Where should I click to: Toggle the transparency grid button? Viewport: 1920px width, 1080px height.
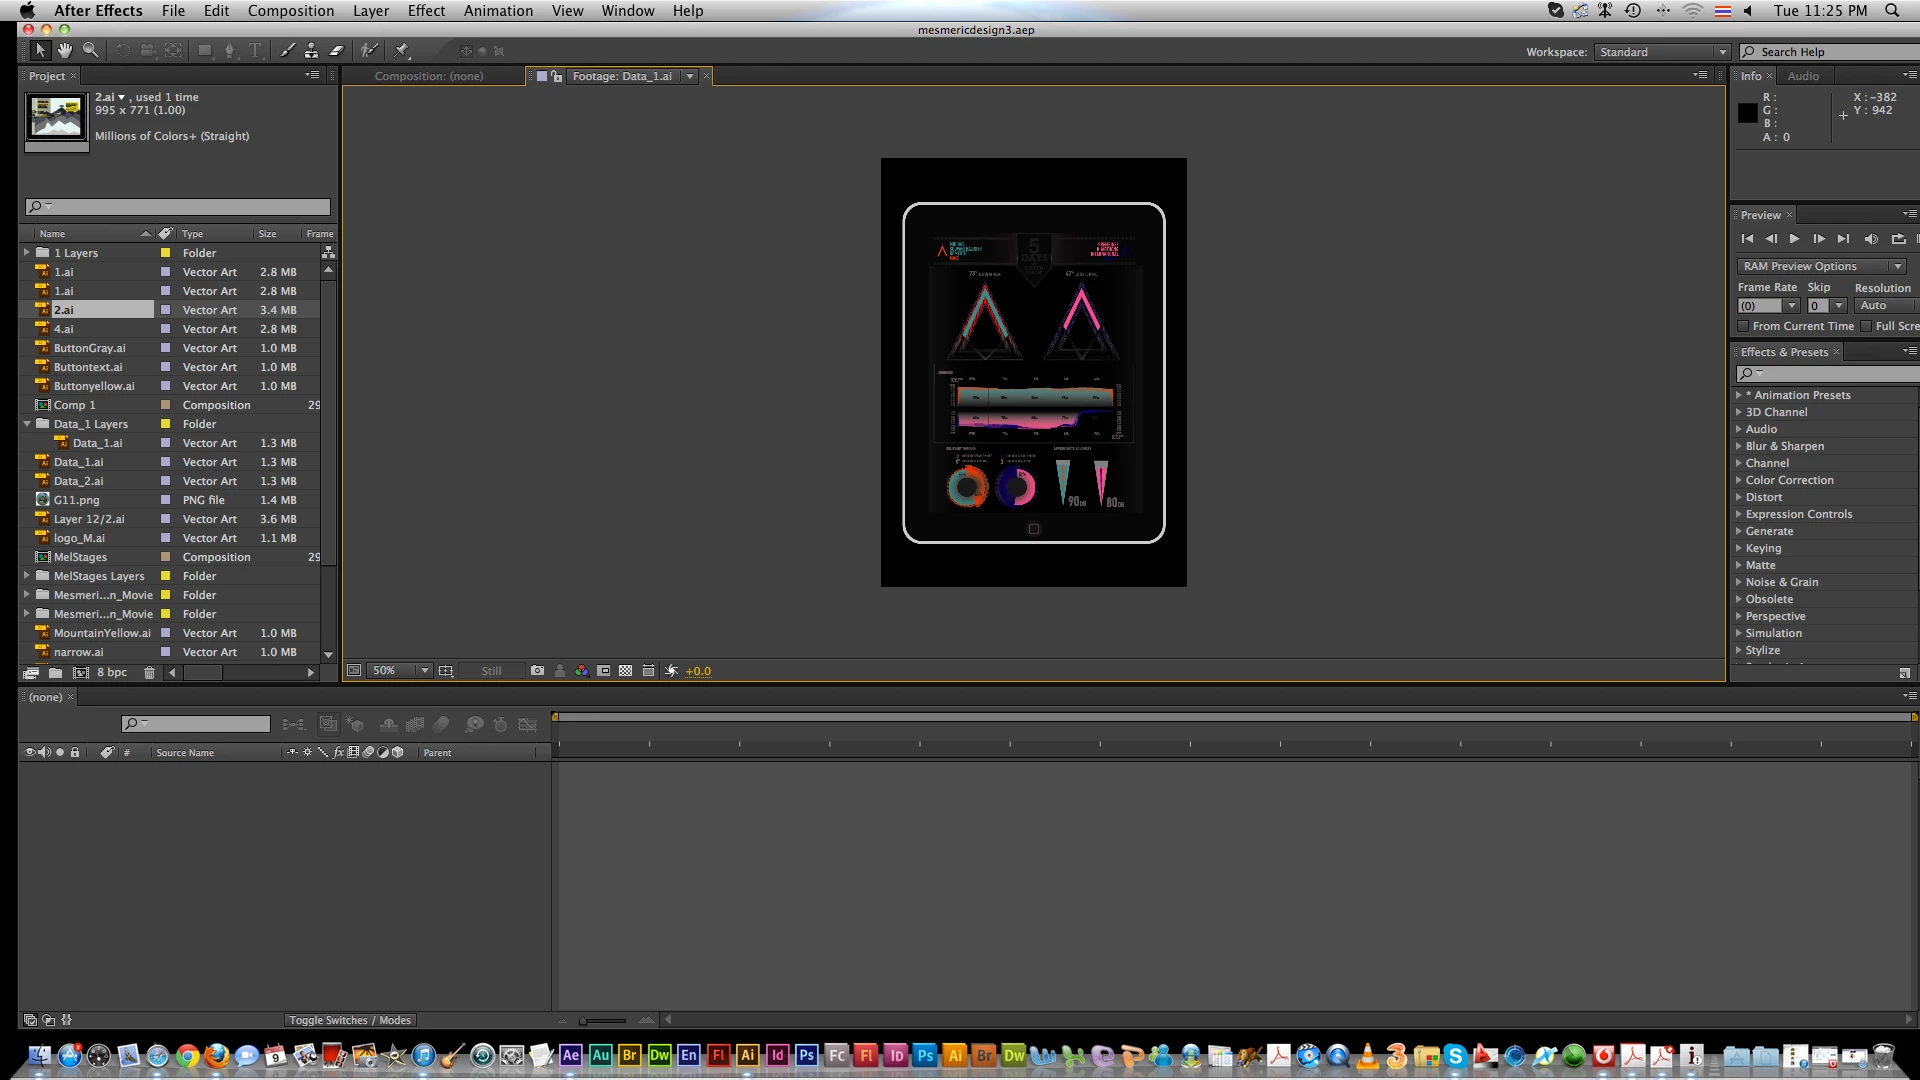(626, 671)
